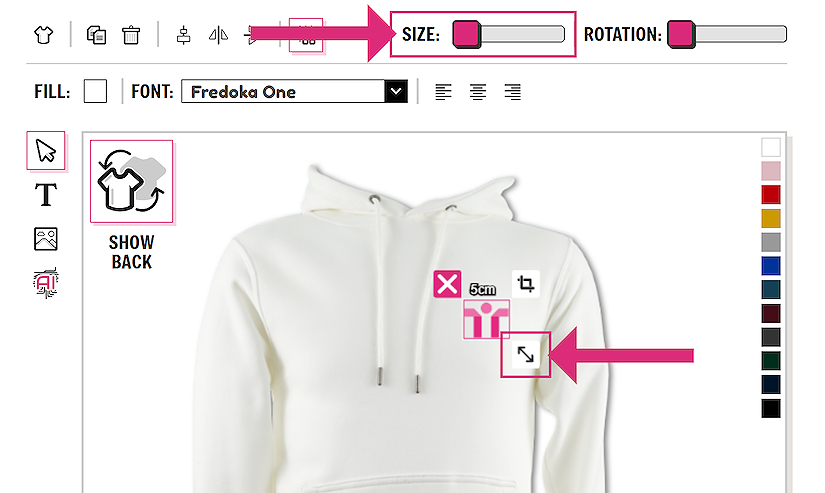Align text to the right

pos(512,92)
